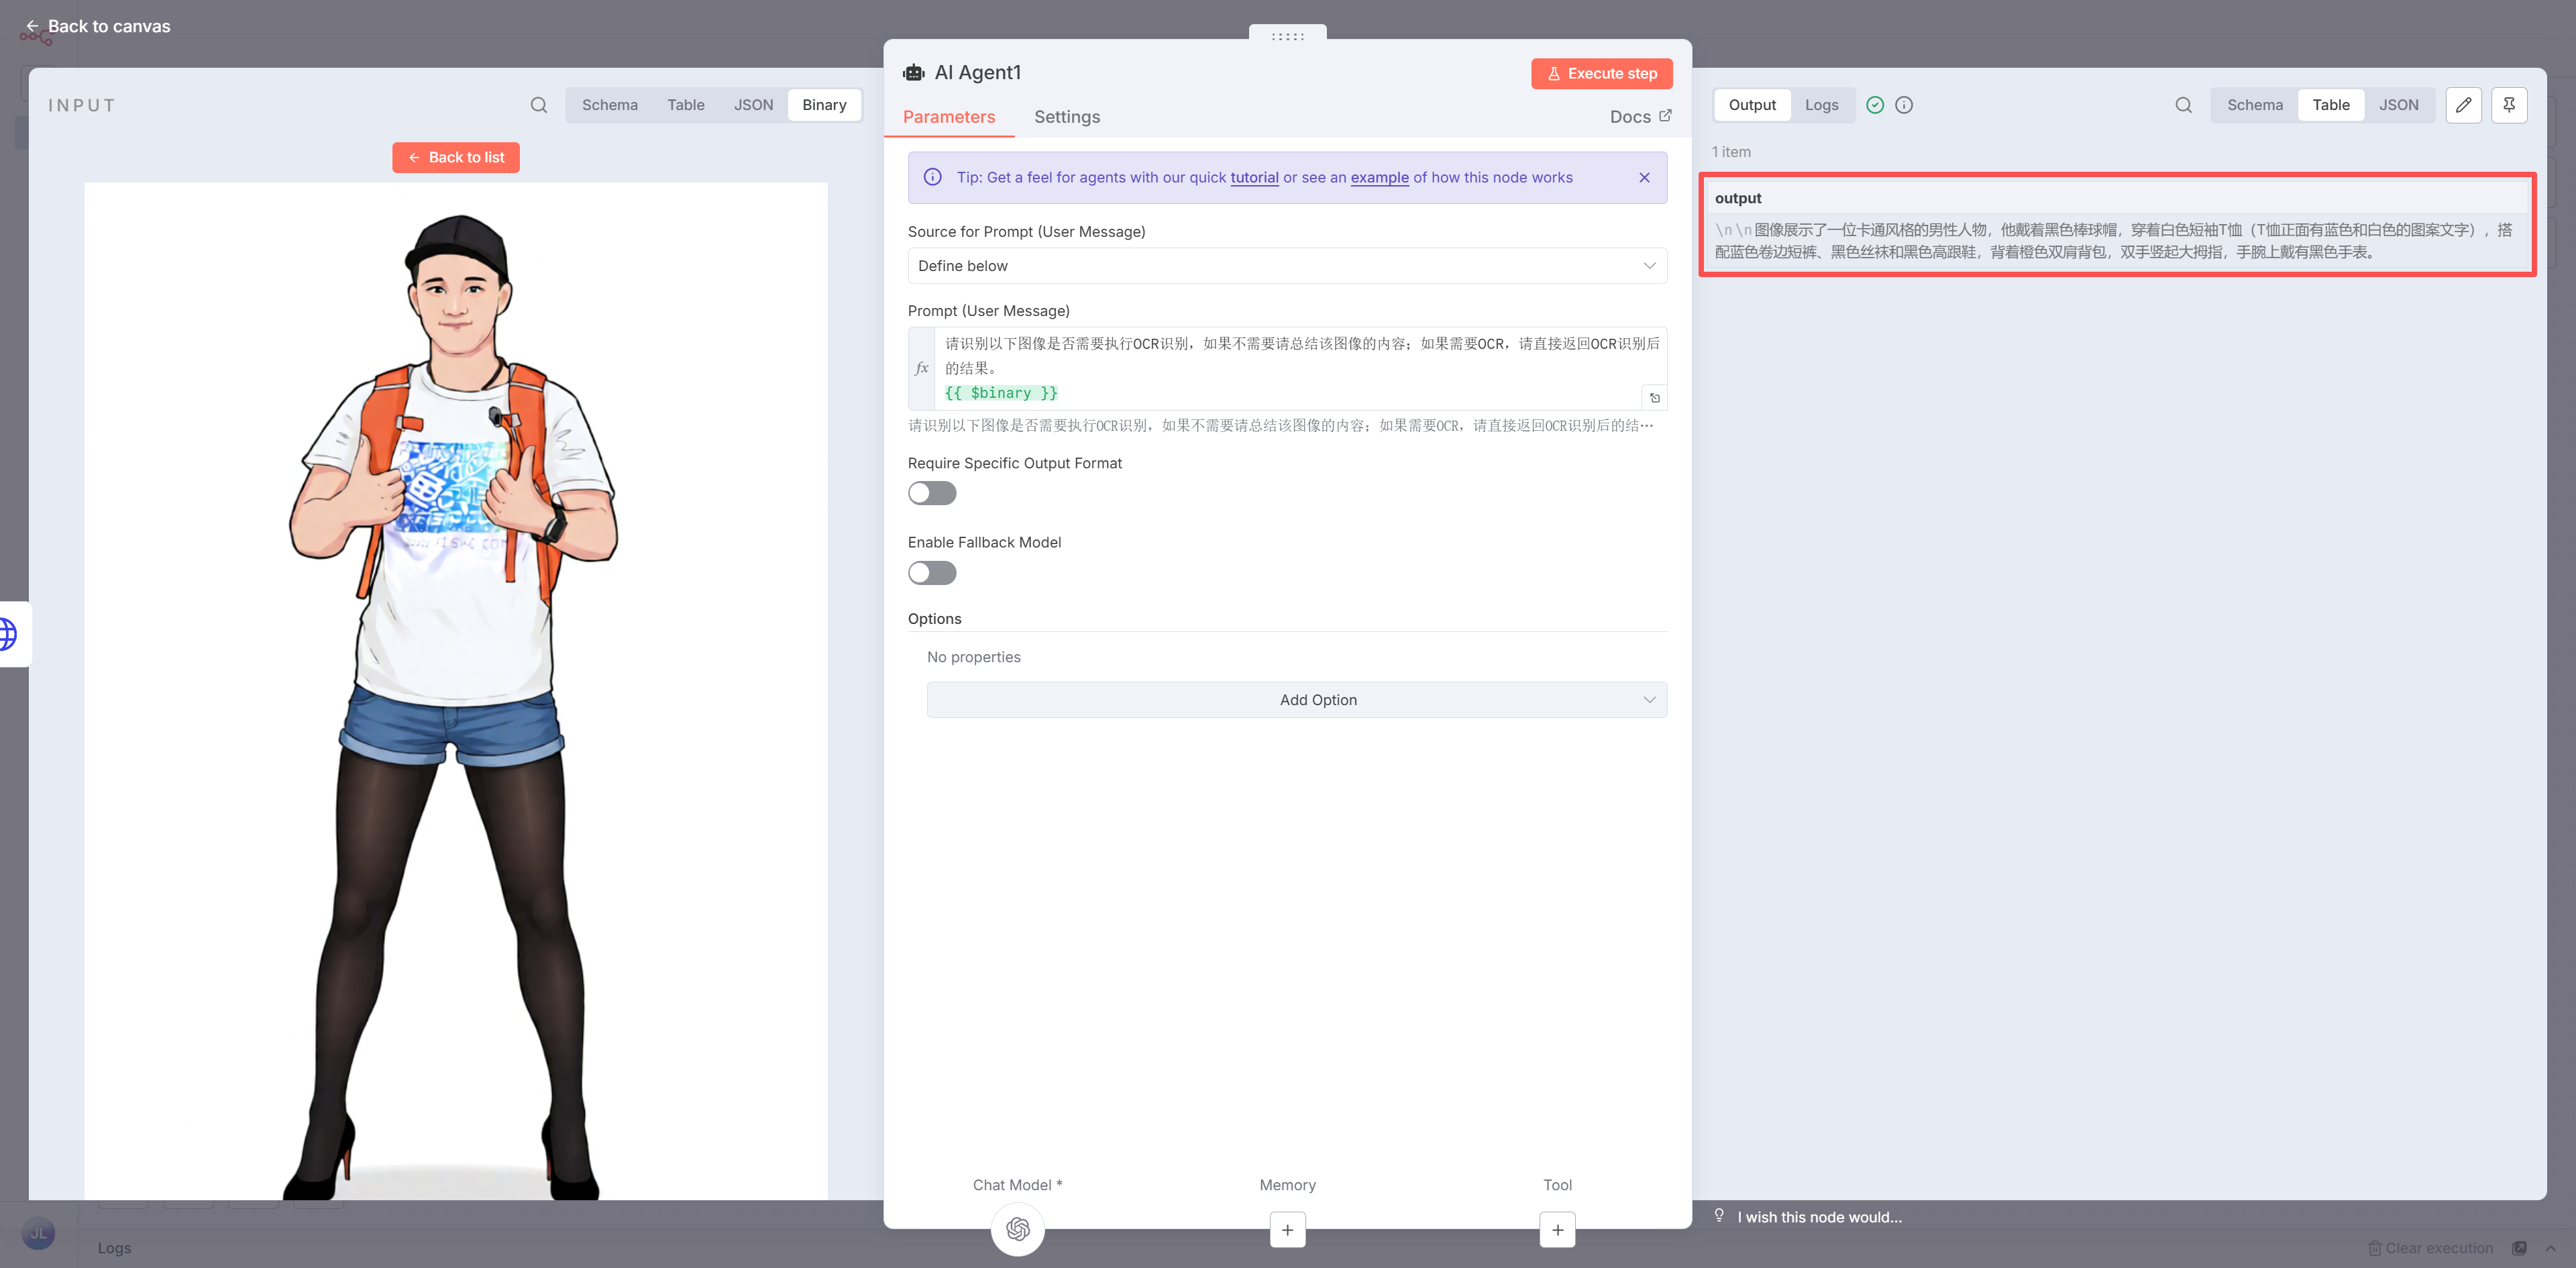This screenshot has width=2576, height=1268.
Task: Enable the Fallback Model switch
Action: tap(932, 573)
